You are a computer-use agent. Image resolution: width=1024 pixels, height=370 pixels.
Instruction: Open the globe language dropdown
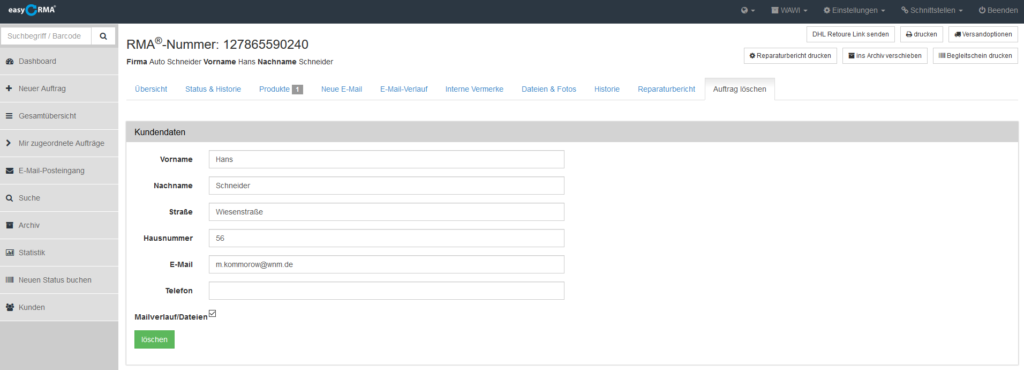(748, 10)
